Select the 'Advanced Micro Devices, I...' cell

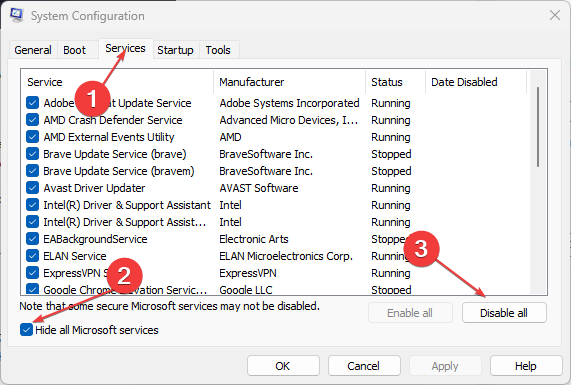tap(289, 120)
